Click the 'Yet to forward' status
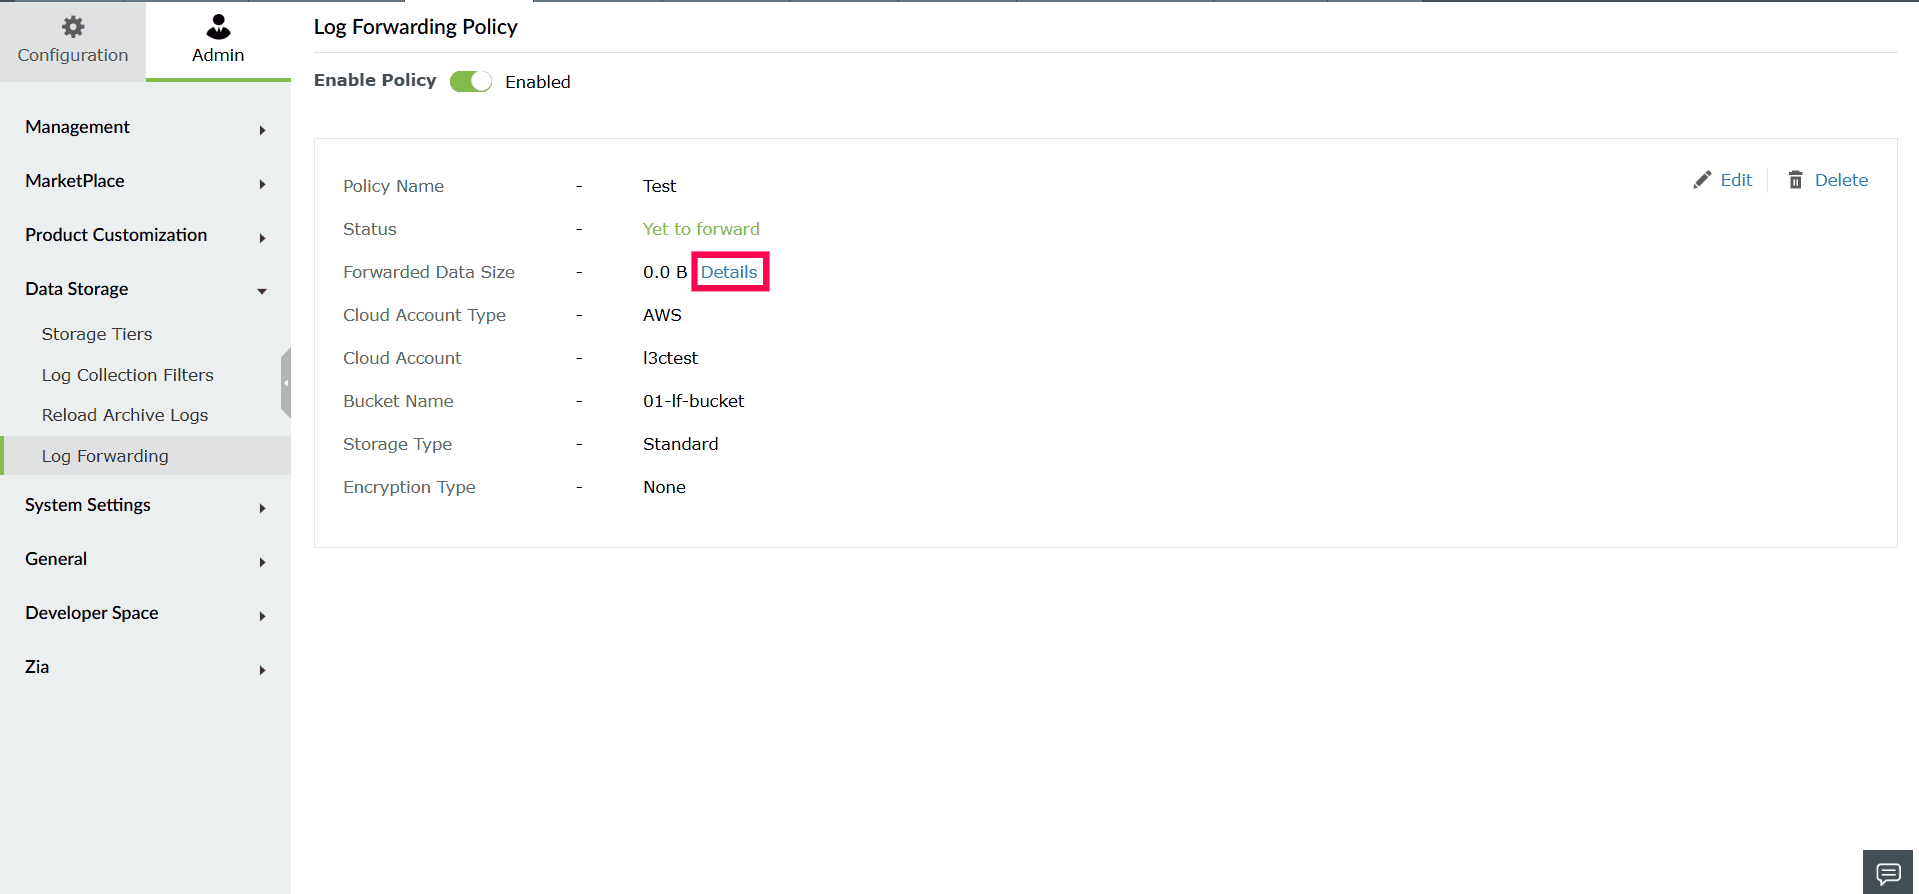Screen dimensions: 1919x894 [701, 229]
